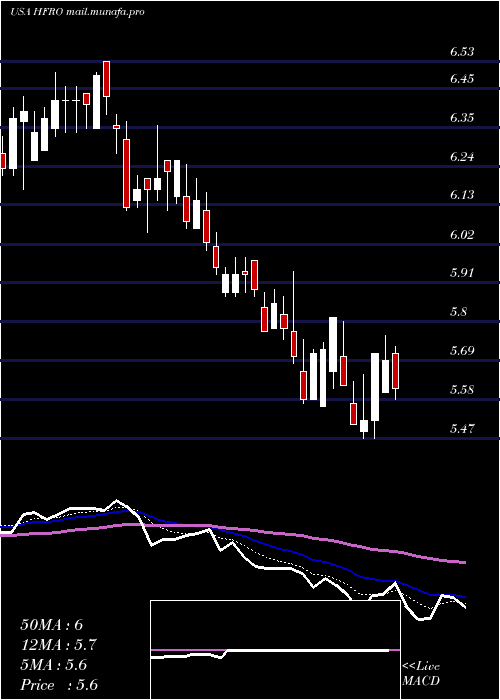500x700 pixels.
Task: Click the 6.02 price axis label
Action: 462,234
